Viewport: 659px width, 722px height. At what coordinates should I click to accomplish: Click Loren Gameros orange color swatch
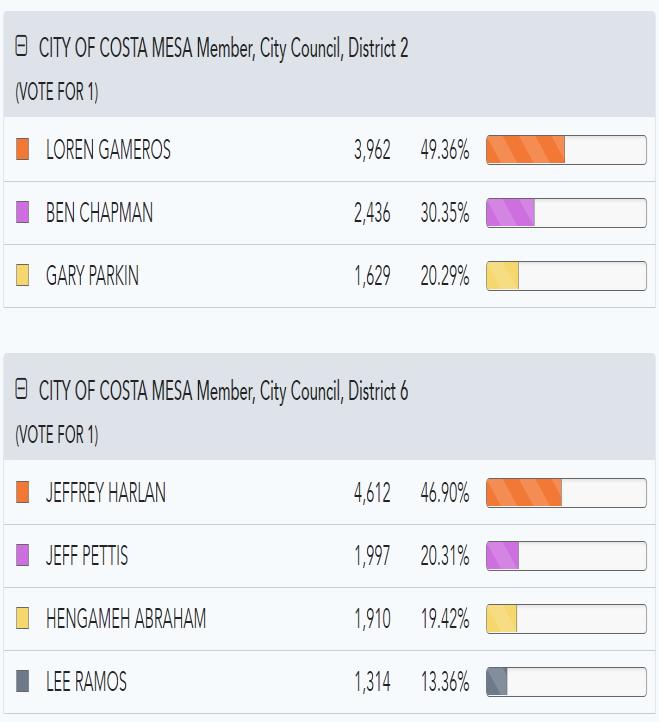[x=23, y=150]
